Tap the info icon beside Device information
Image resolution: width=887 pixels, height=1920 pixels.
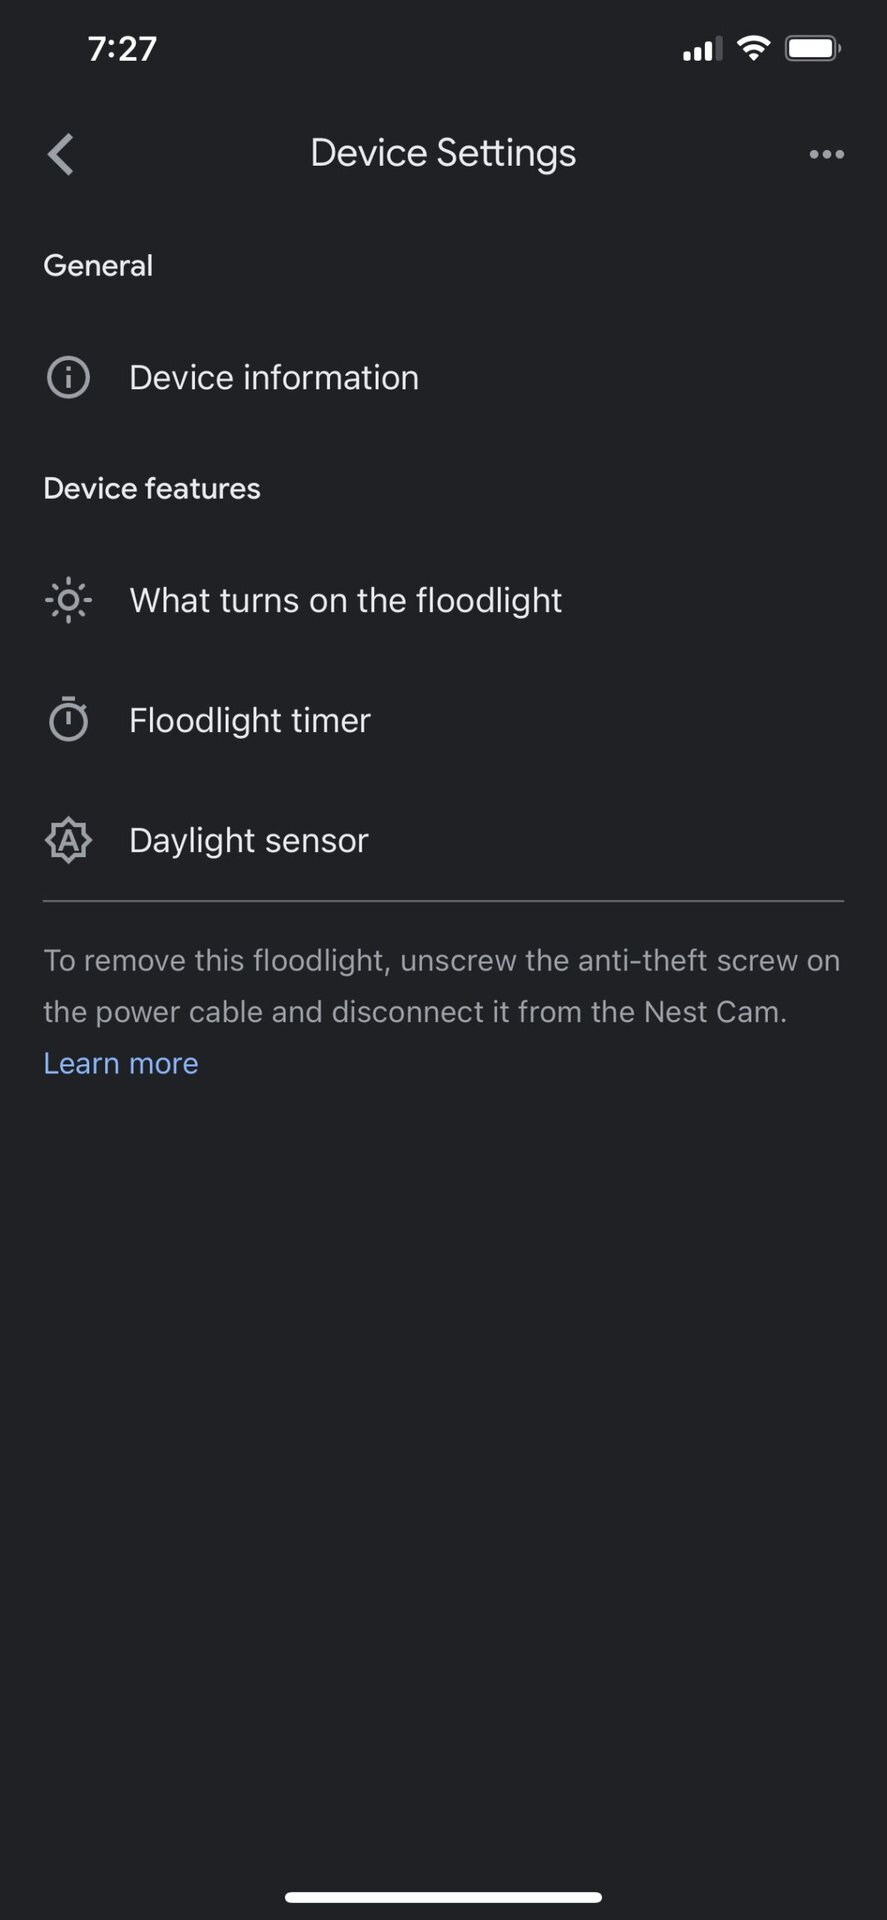point(68,378)
